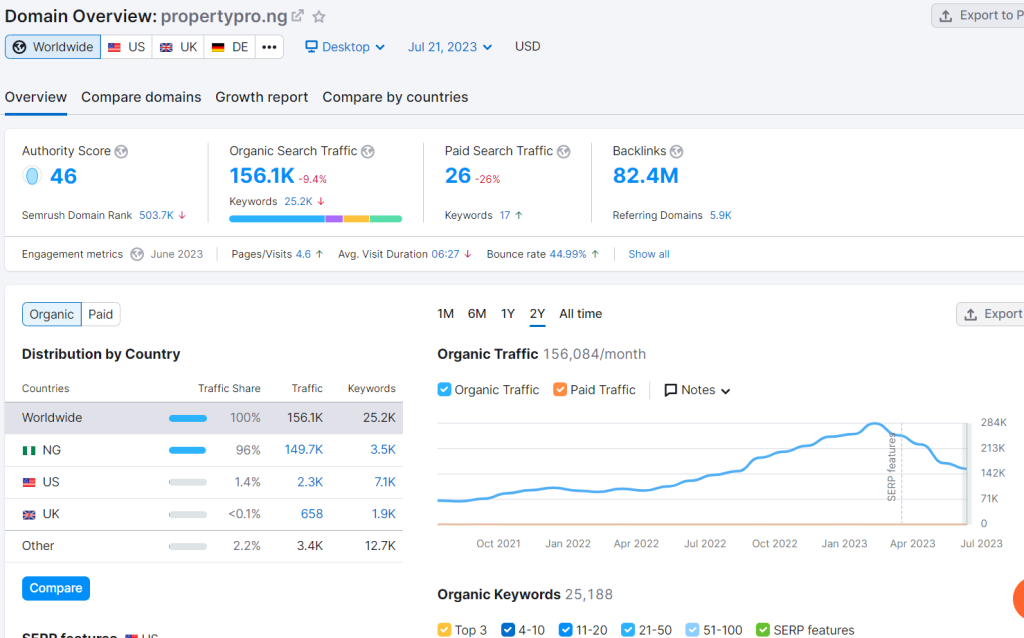
Task: Click the NG flag in country table
Action: (x=29, y=451)
